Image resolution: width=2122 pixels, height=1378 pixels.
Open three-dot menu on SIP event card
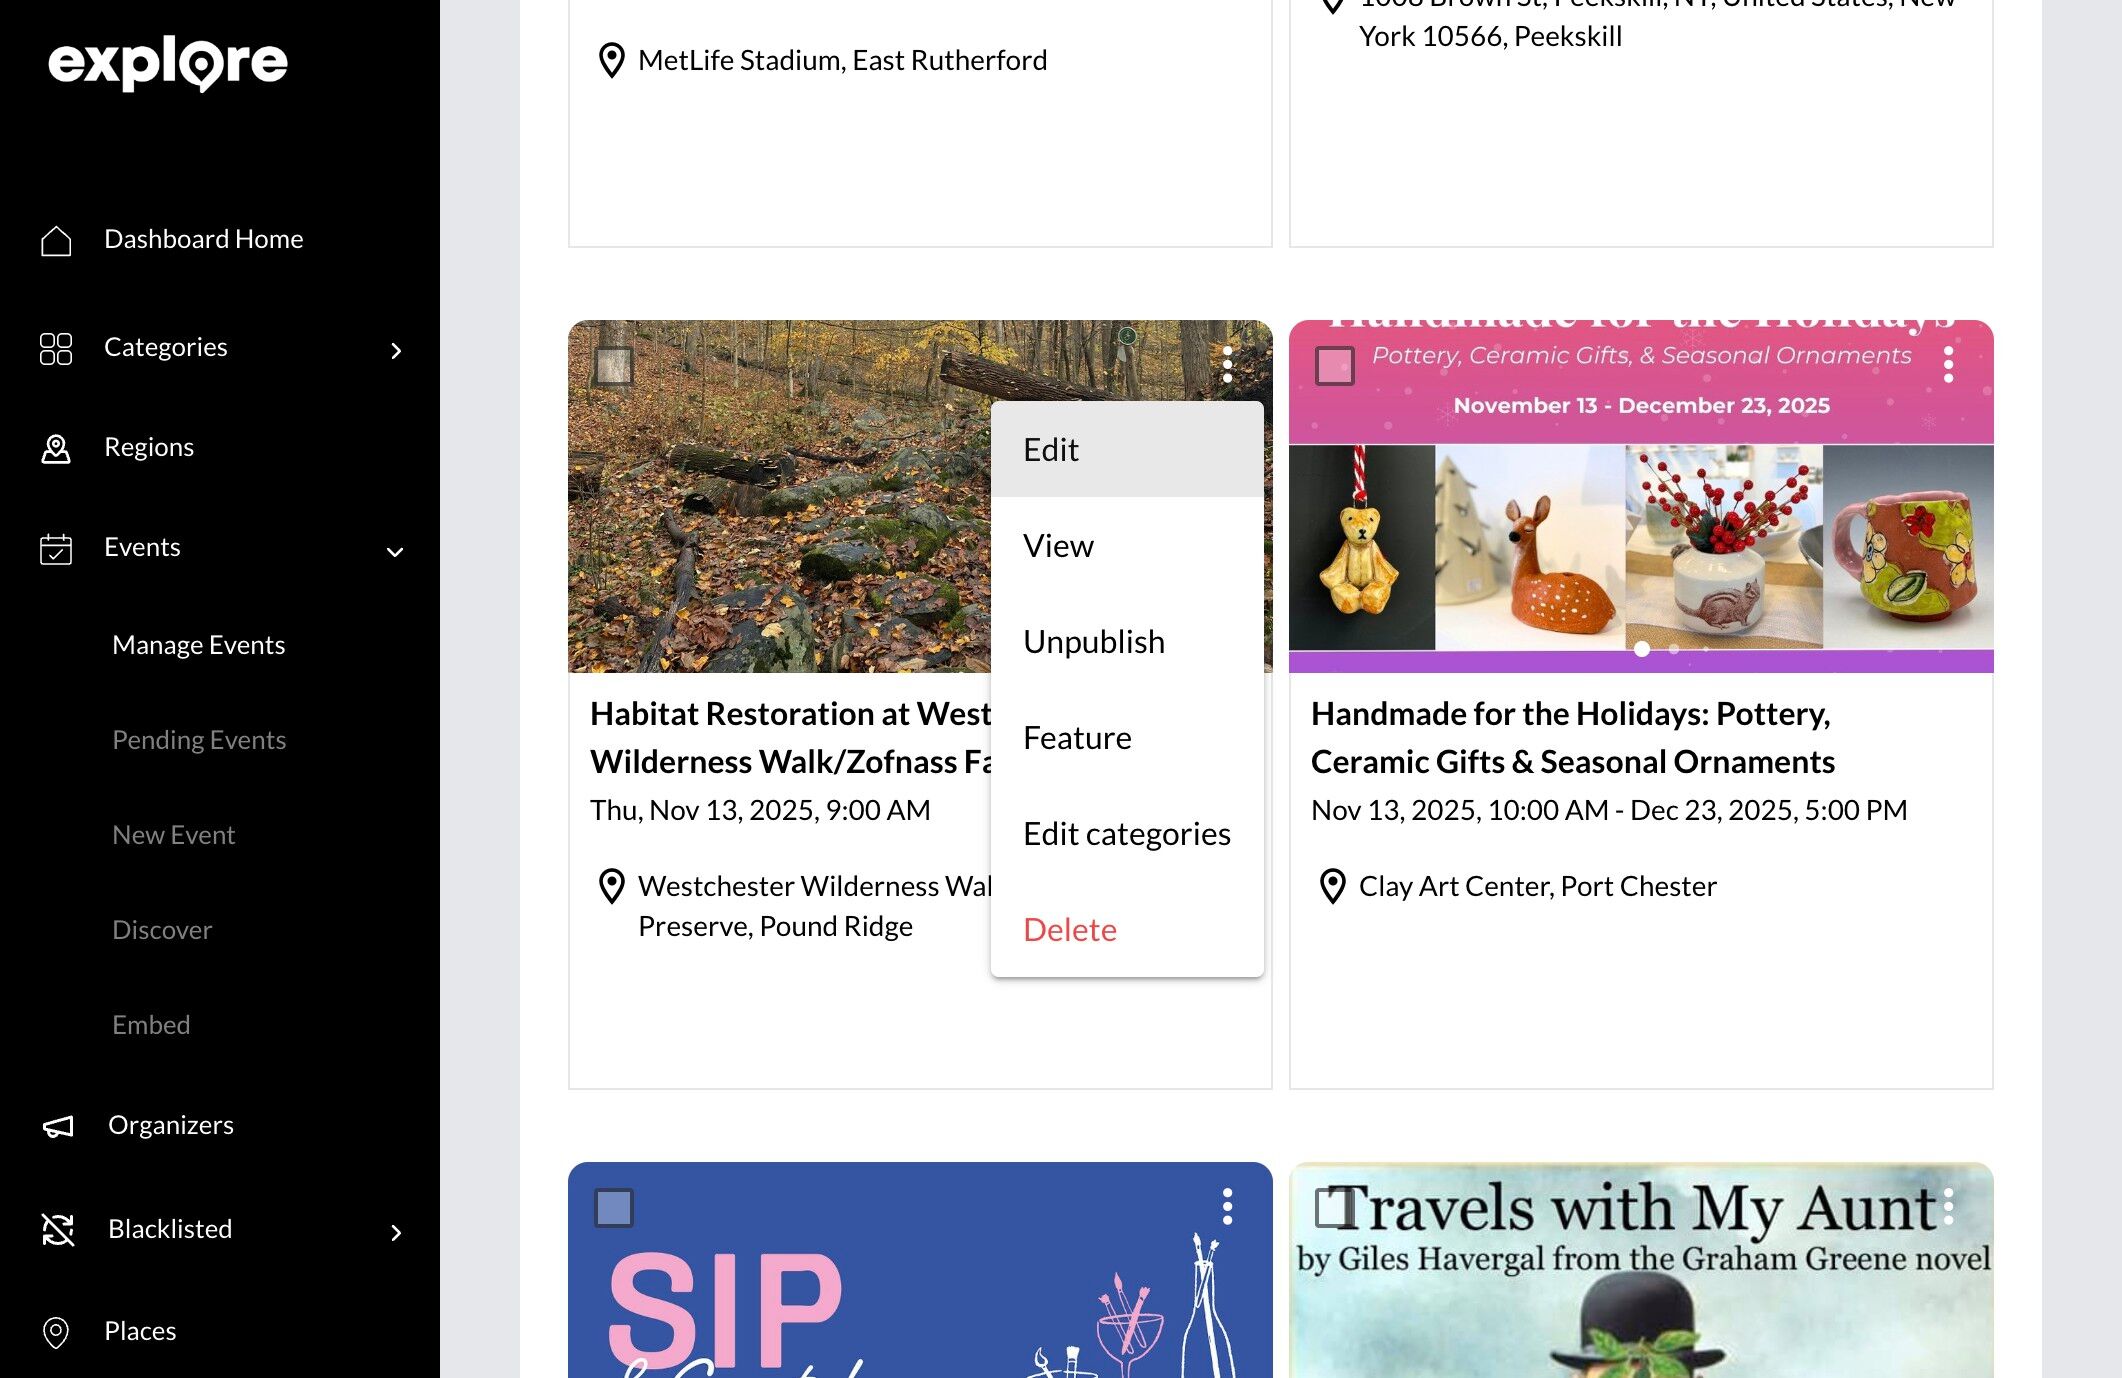click(1227, 1207)
